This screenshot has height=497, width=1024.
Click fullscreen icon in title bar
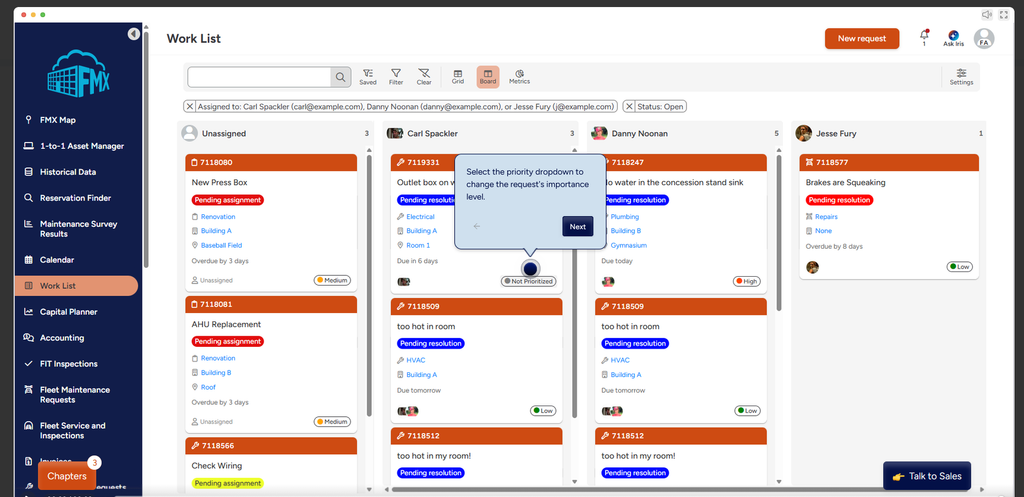[1004, 14]
